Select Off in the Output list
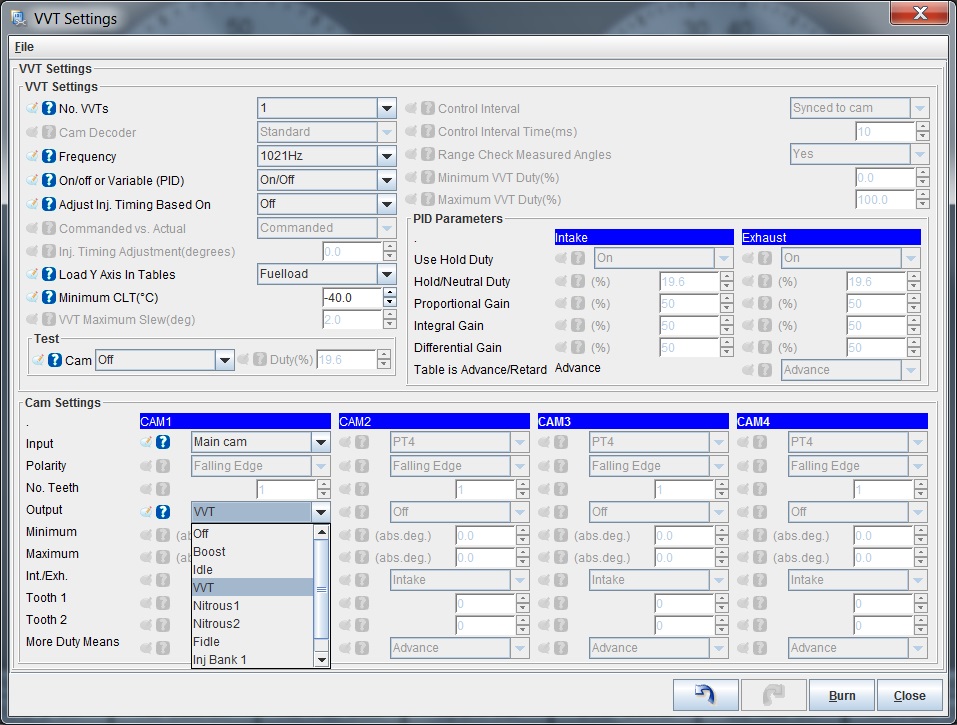The image size is (957, 725). tap(253, 534)
